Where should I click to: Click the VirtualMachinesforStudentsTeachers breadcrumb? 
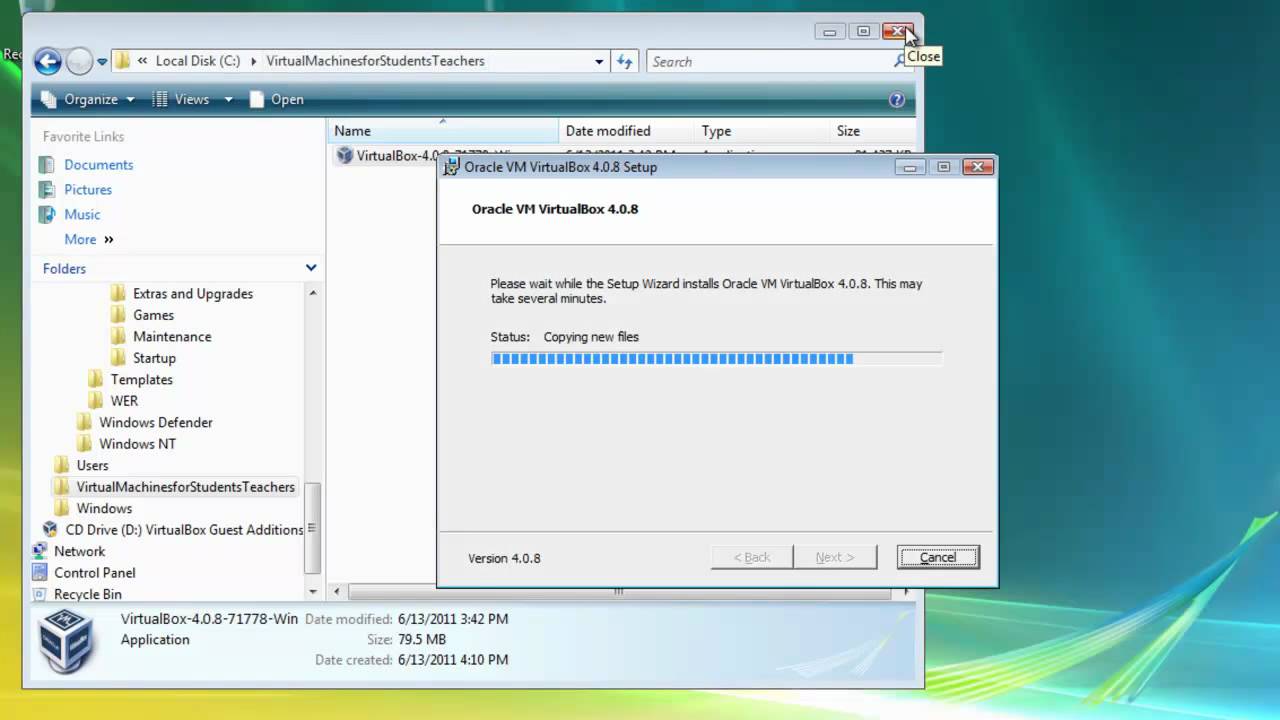(x=375, y=61)
